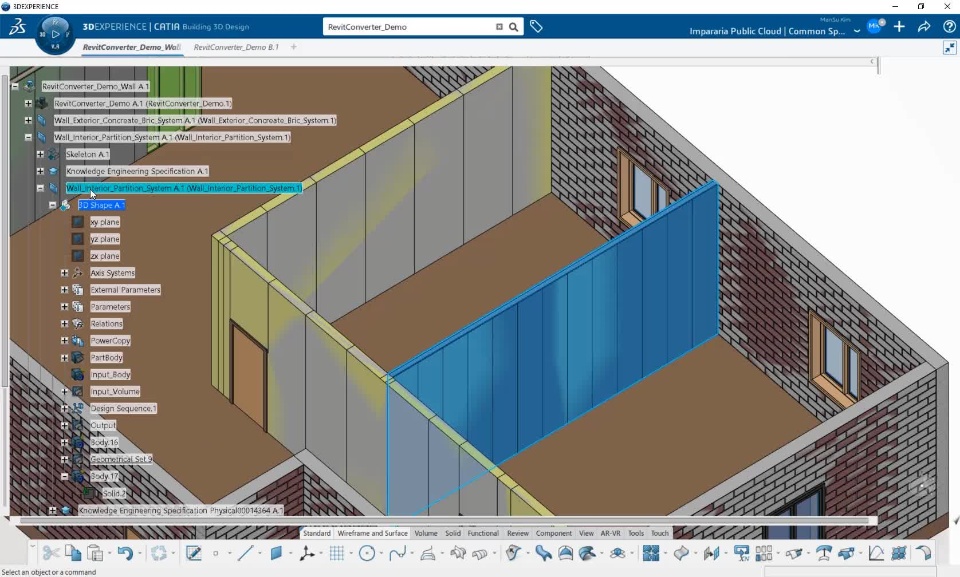The width and height of the screenshot is (960, 577).
Task: Click the Fill surface icon
Action: coord(565,553)
